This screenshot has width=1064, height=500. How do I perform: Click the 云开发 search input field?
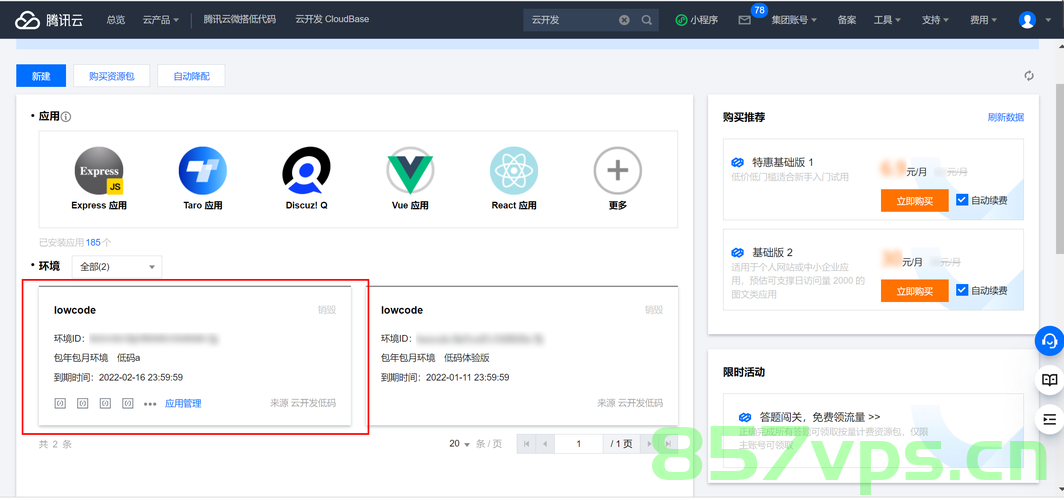coord(570,20)
